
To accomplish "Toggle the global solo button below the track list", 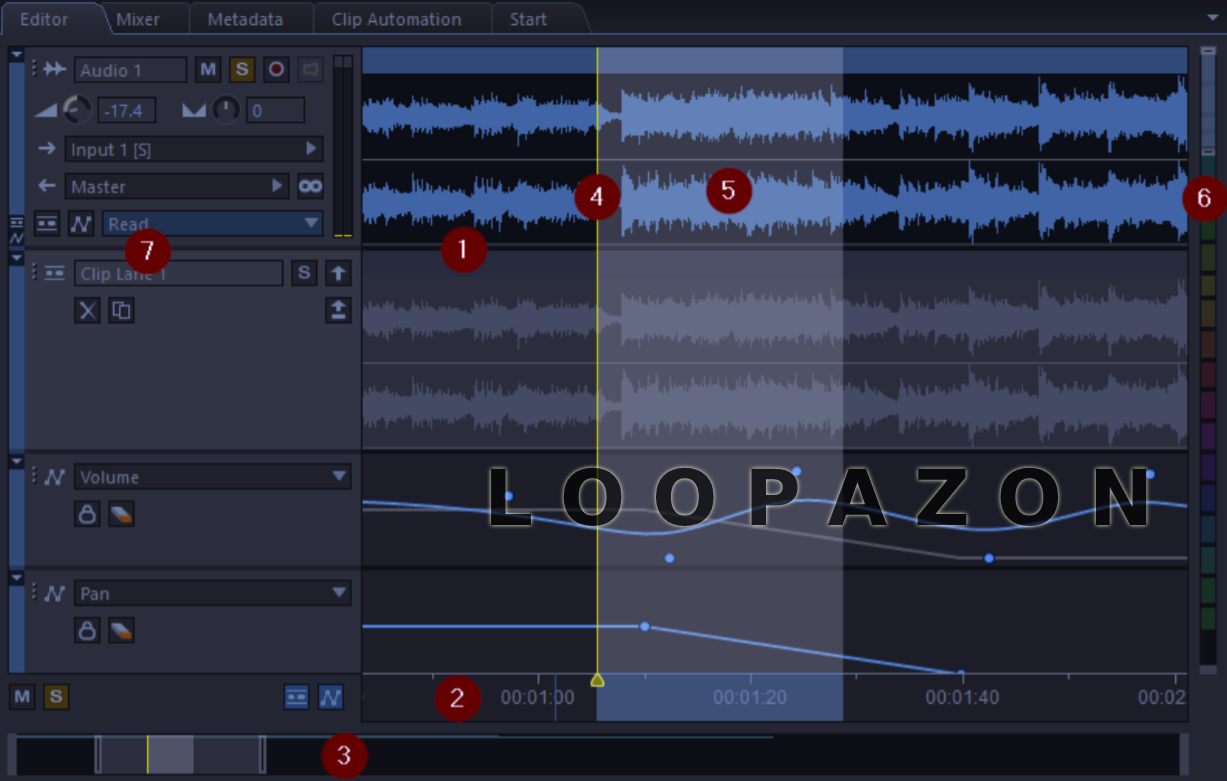I will pyautogui.click(x=56, y=696).
